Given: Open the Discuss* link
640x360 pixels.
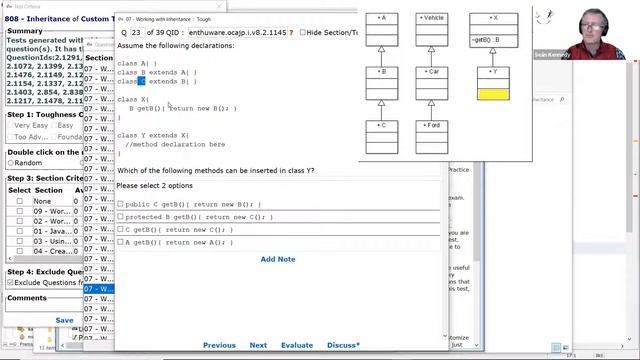Looking at the screenshot, I should click(343, 345).
